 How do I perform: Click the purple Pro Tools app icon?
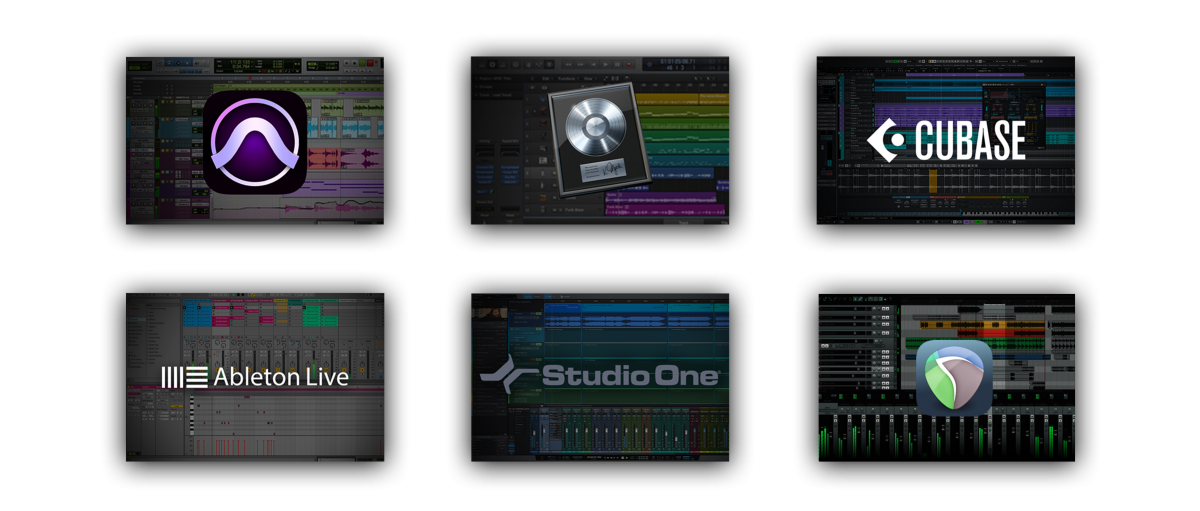click(255, 141)
